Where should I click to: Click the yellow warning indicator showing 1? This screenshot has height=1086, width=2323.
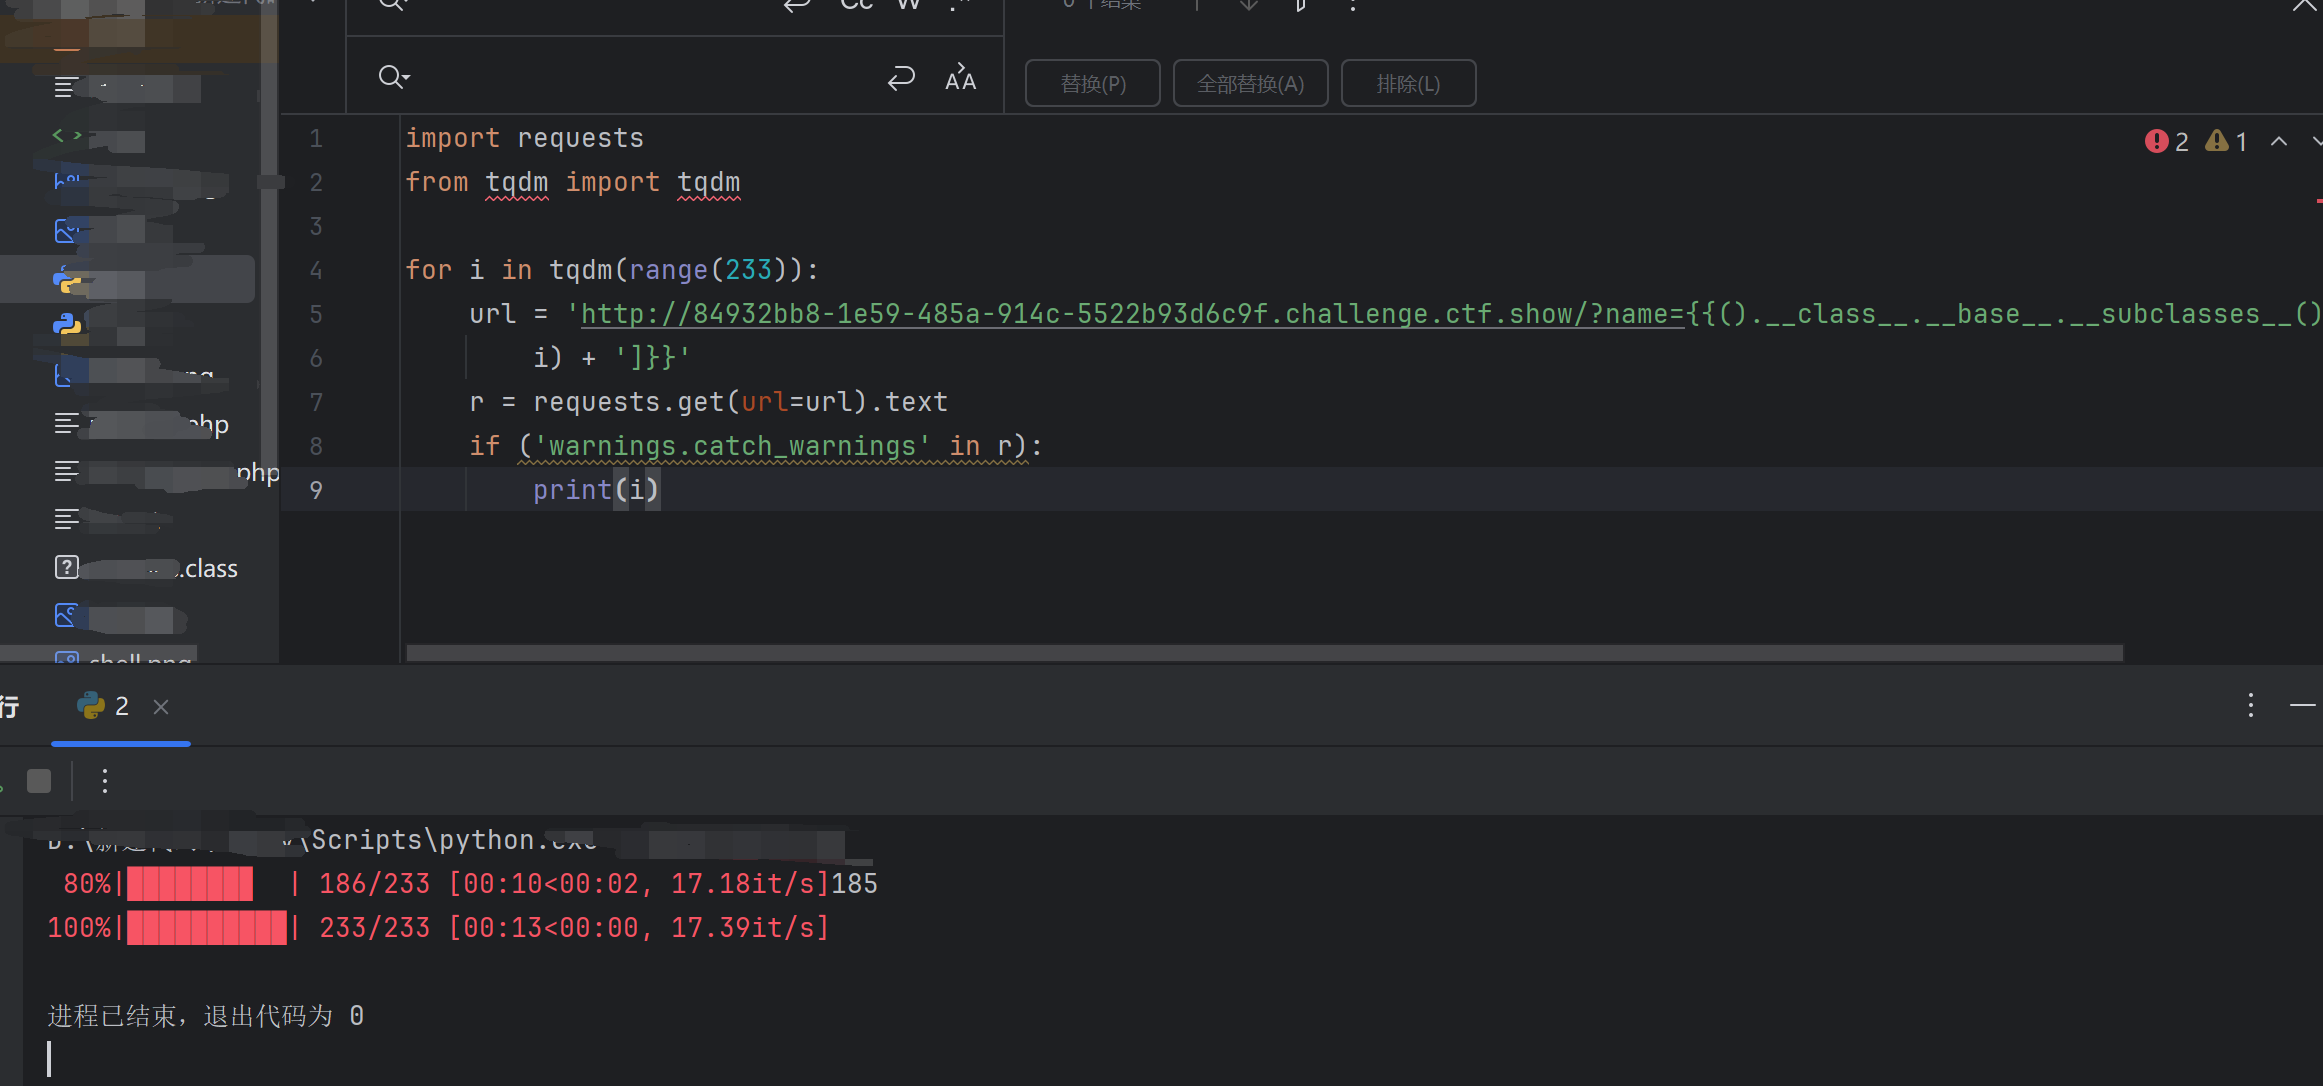pos(2227,142)
